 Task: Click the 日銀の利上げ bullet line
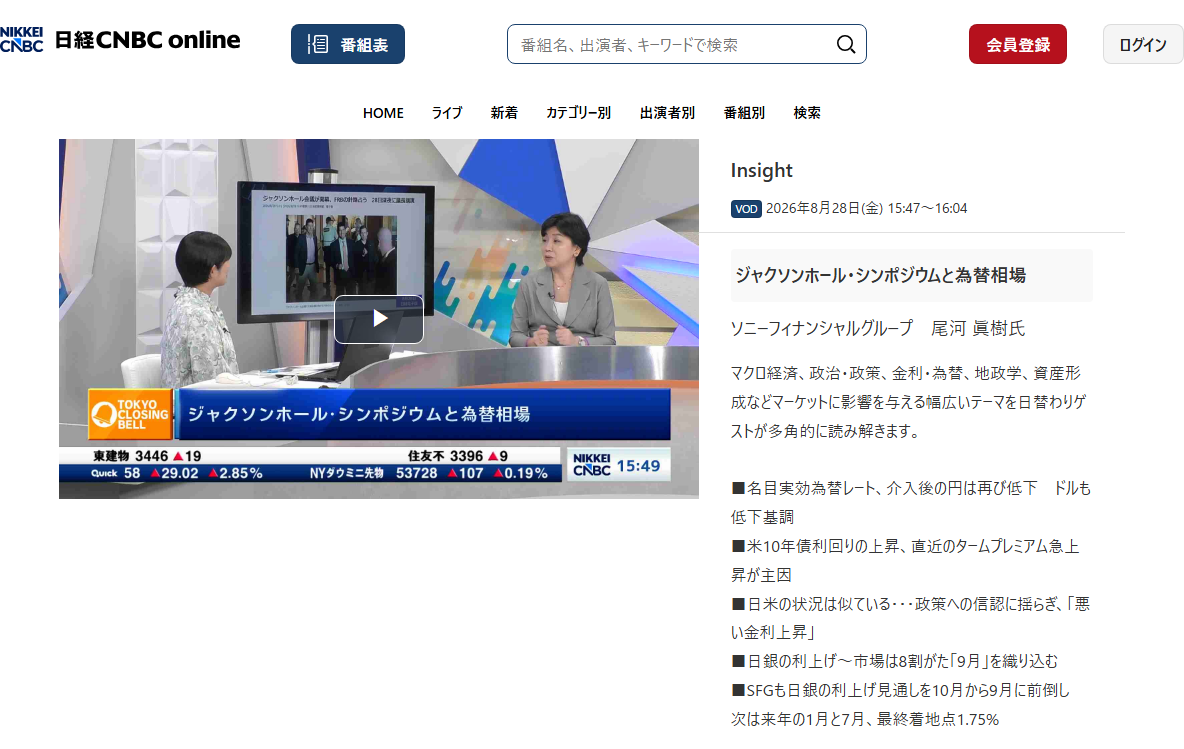click(x=895, y=661)
